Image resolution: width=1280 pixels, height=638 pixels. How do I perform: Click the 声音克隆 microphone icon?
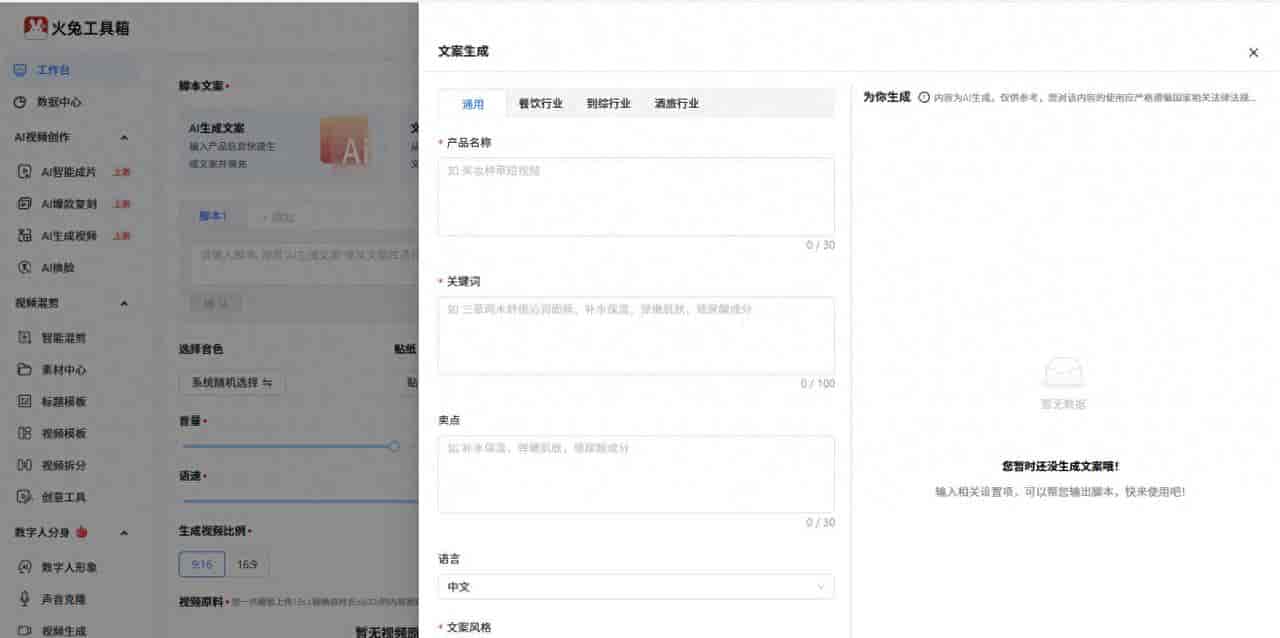[x=25, y=599]
